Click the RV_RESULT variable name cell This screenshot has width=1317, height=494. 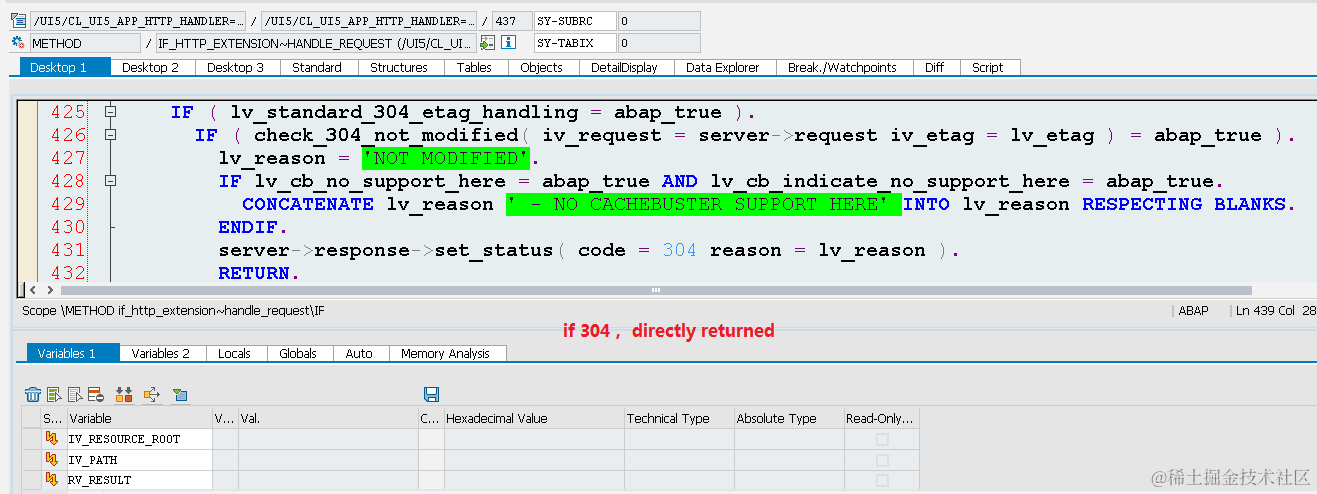coord(138,480)
